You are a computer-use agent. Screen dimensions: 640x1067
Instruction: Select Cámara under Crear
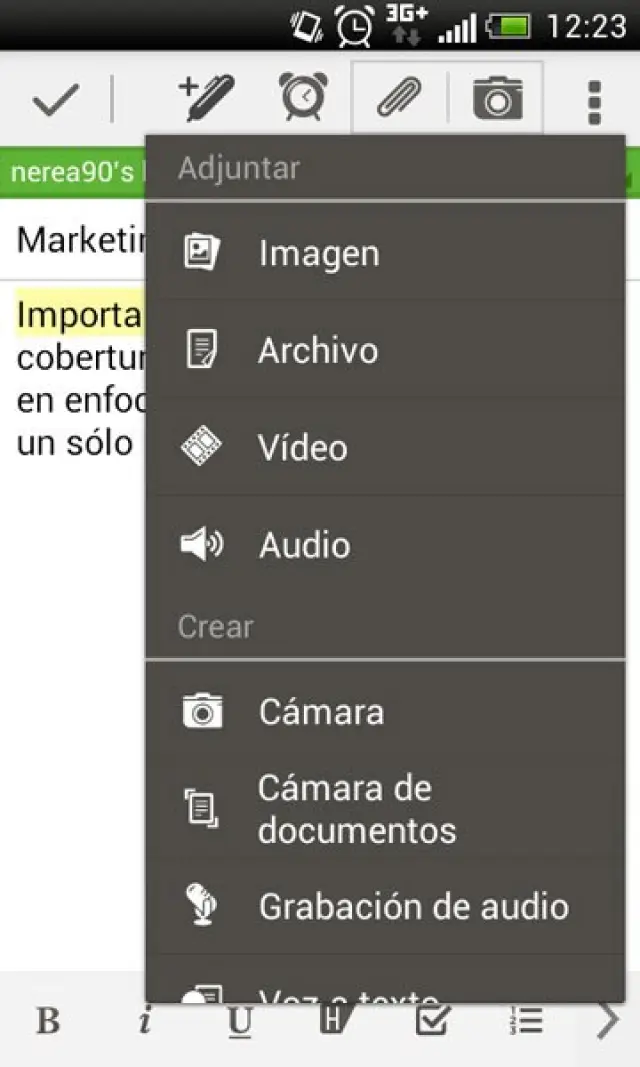click(x=385, y=712)
